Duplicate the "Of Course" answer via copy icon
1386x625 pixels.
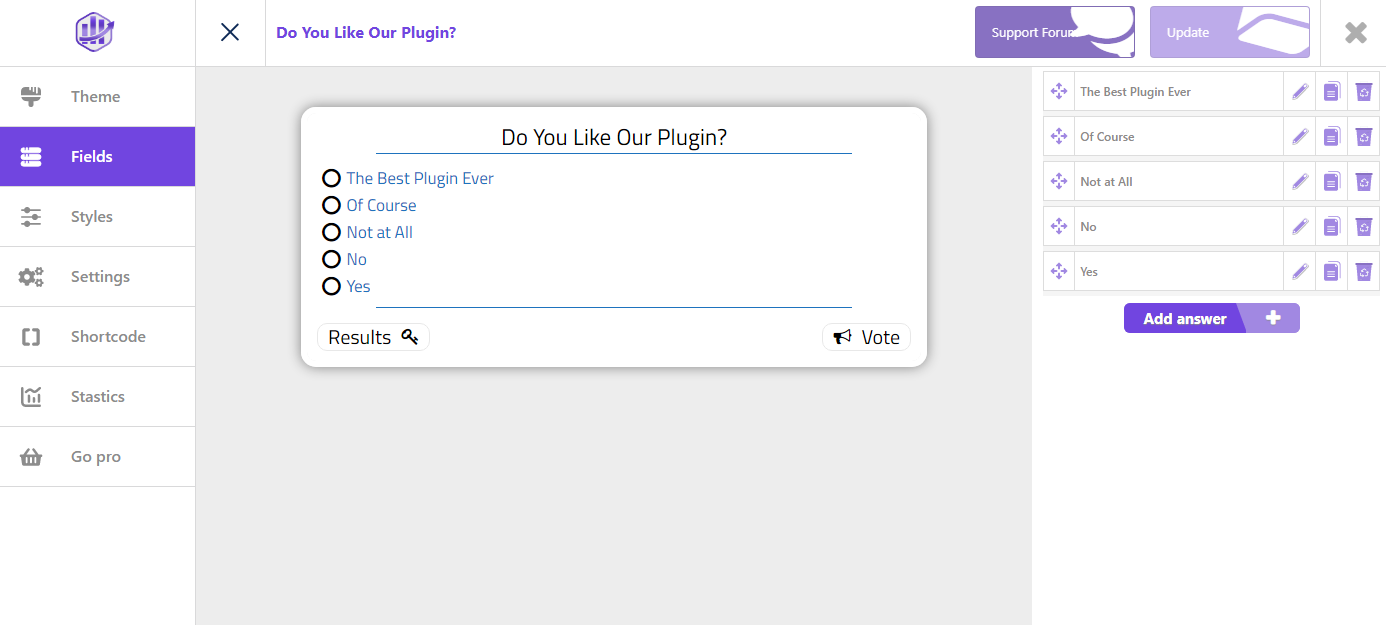tap(1331, 137)
